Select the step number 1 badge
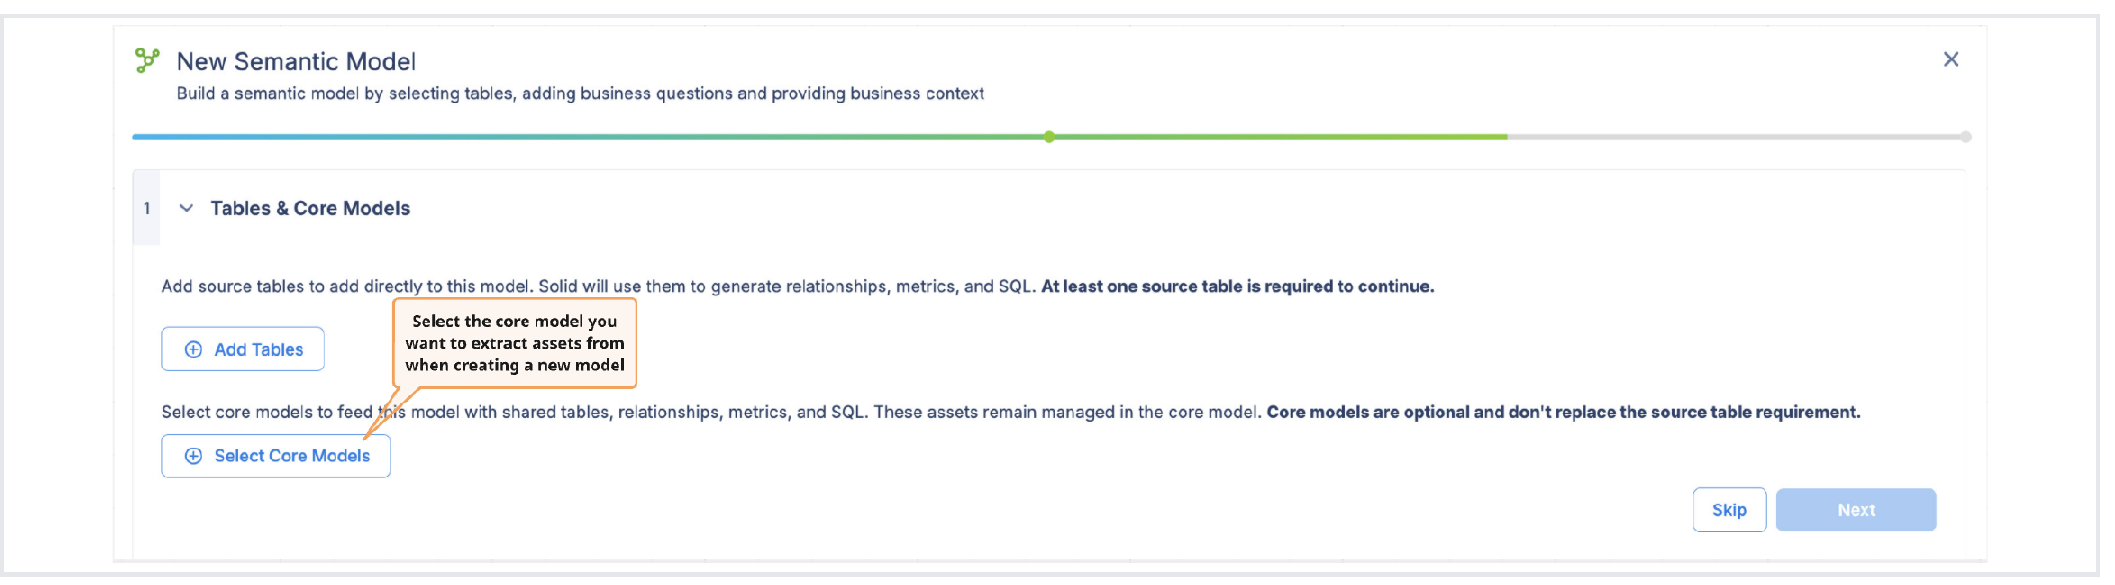Viewport: 2115px width, 585px height. pyautogui.click(x=146, y=208)
